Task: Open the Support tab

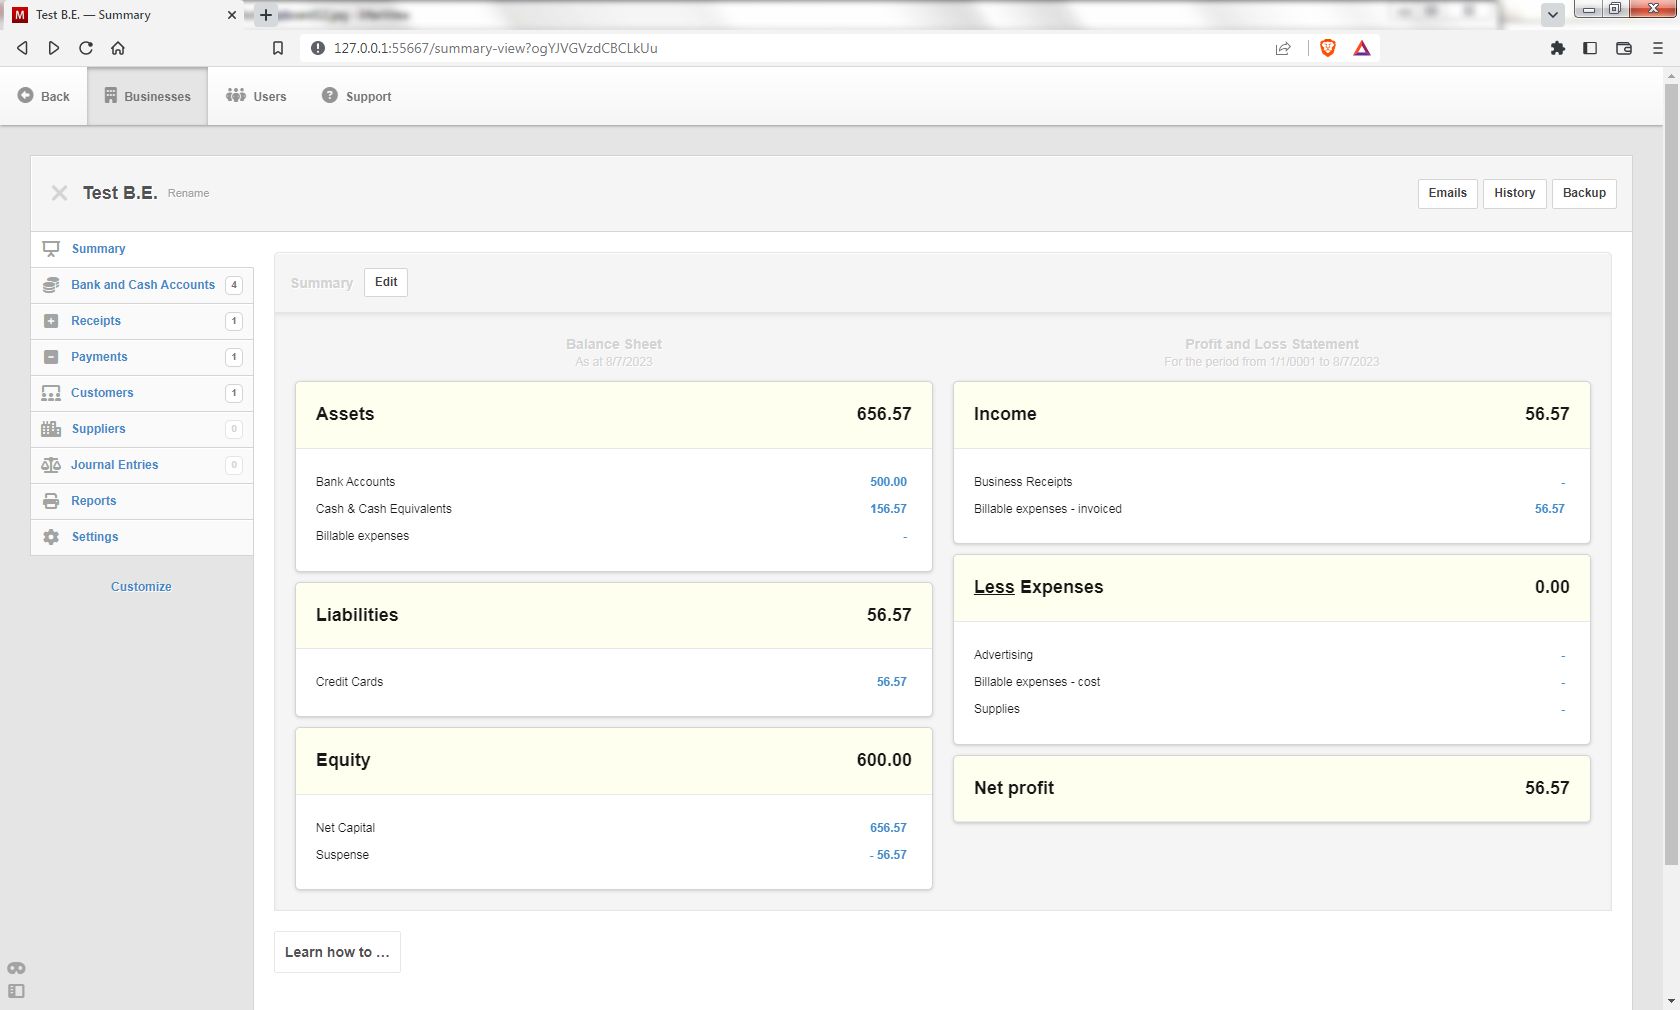Action: click(356, 96)
